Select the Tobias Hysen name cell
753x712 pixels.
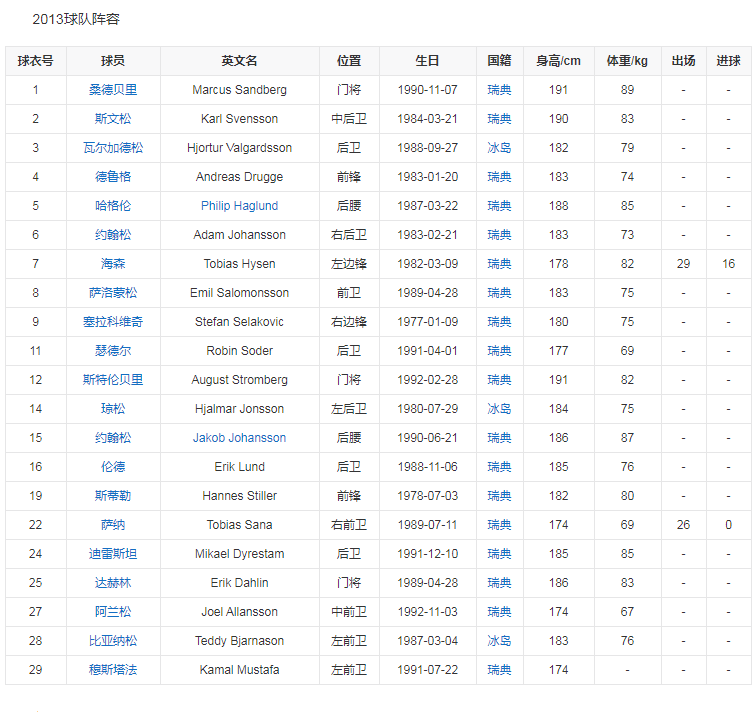[x=239, y=264]
